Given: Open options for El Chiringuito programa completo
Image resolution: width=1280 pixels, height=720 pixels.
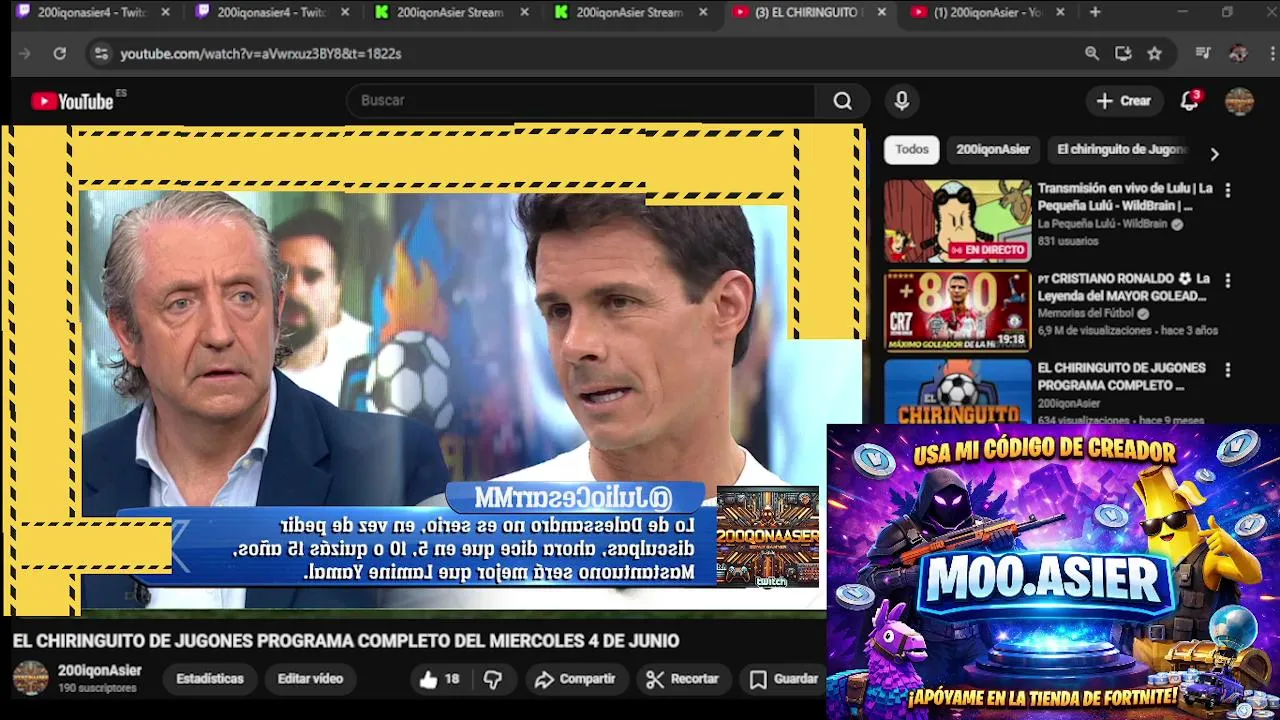Looking at the screenshot, I should (x=1228, y=370).
